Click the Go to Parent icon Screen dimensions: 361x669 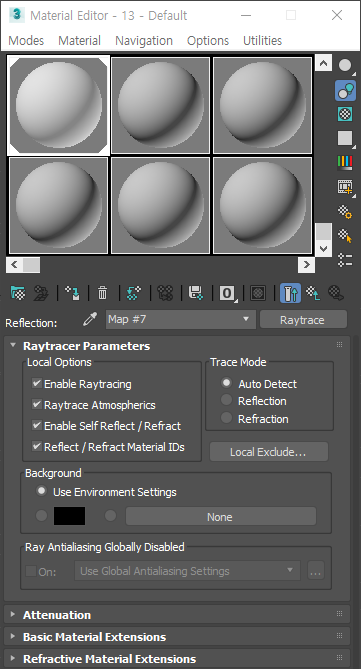(313, 293)
